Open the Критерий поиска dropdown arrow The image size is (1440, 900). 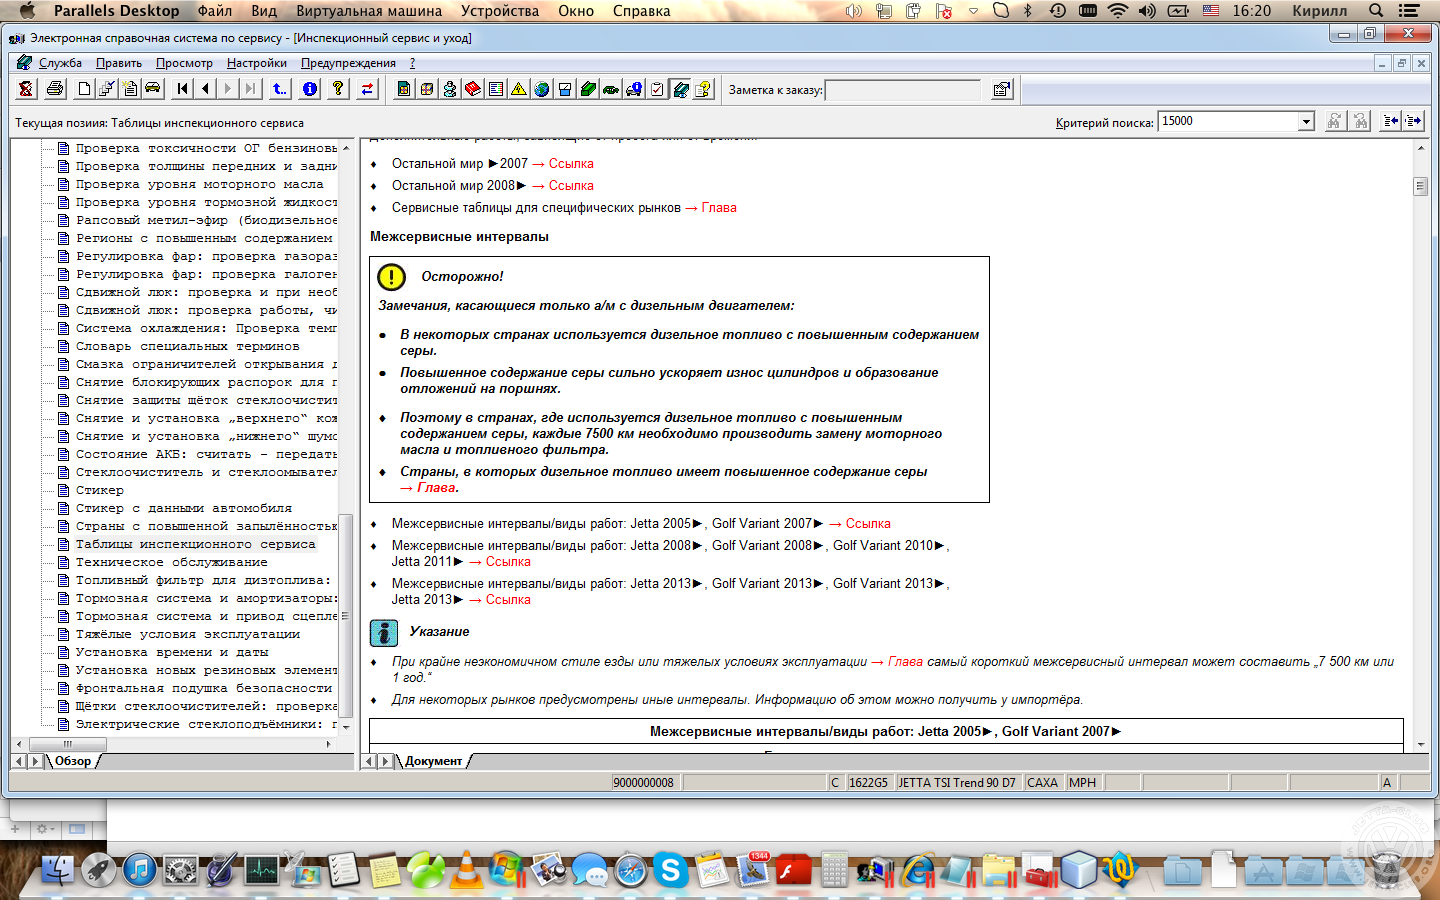[1305, 122]
